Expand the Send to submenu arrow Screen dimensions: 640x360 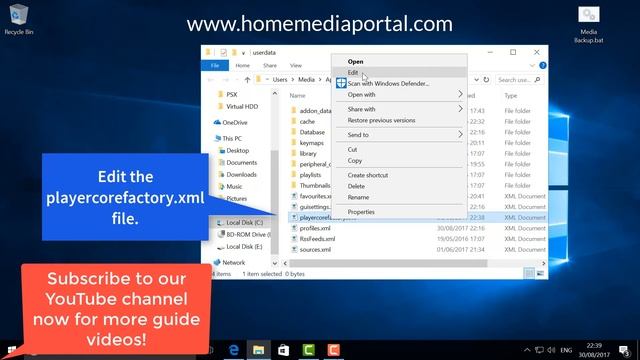pyautogui.click(x=460, y=135)
